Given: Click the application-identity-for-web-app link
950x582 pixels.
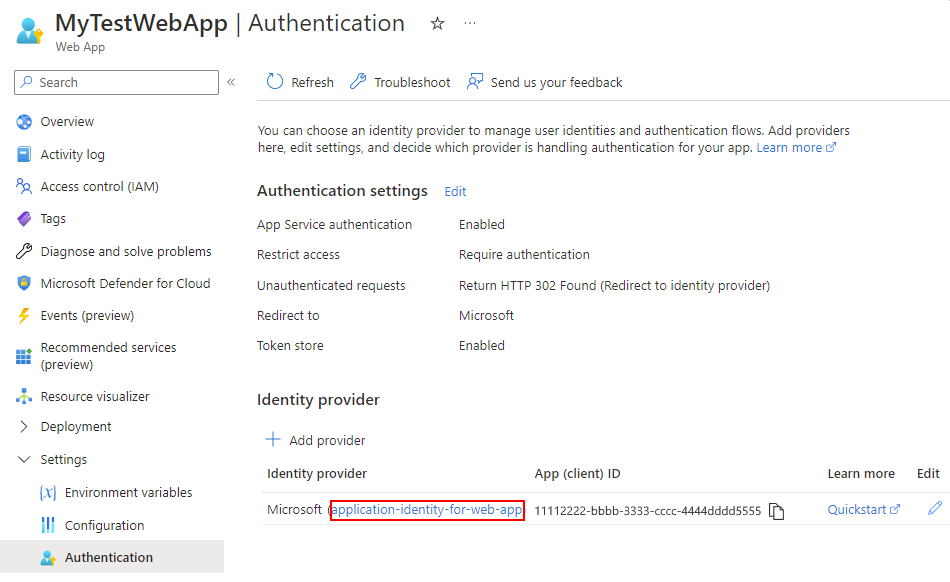Looking at the screenshot, I should click(427, 509).
